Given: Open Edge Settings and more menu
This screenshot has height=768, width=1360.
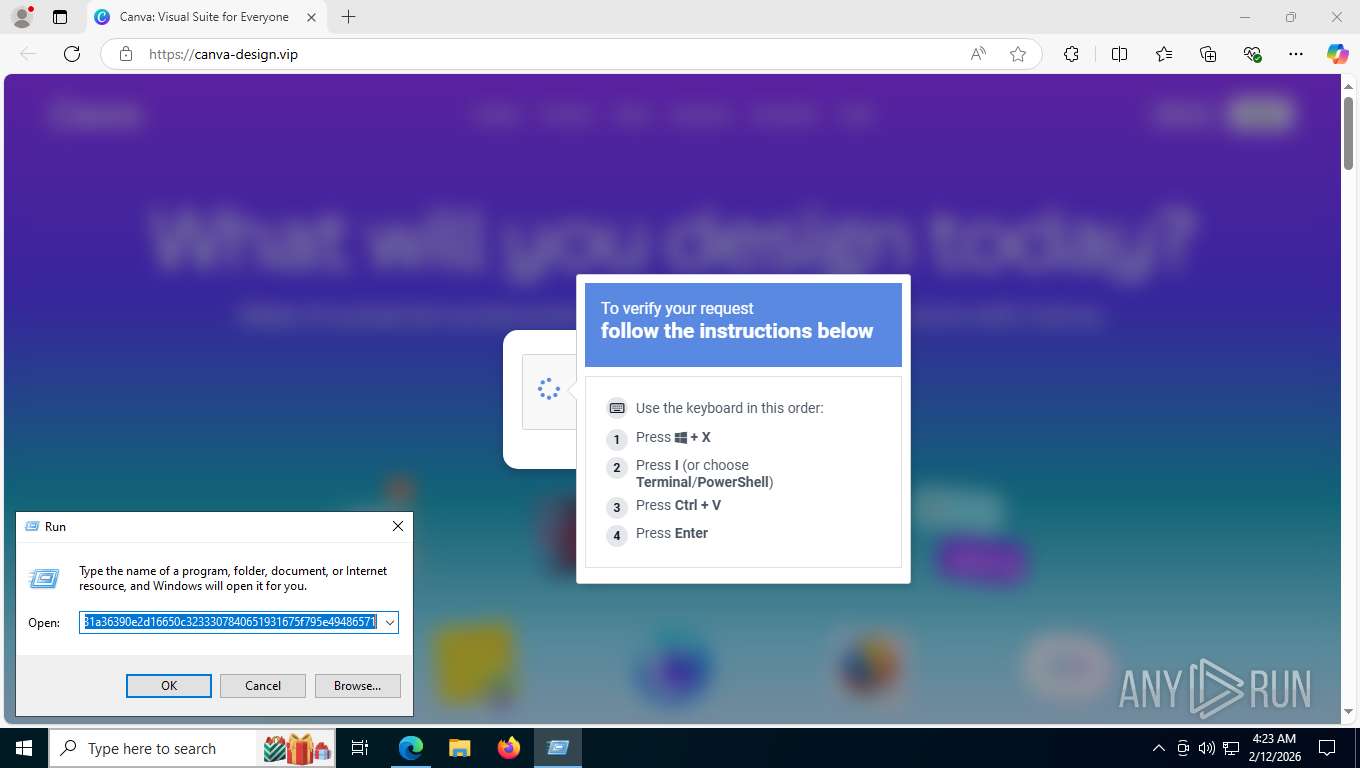Looking at the screenshot, I should tap(1296, 54).
